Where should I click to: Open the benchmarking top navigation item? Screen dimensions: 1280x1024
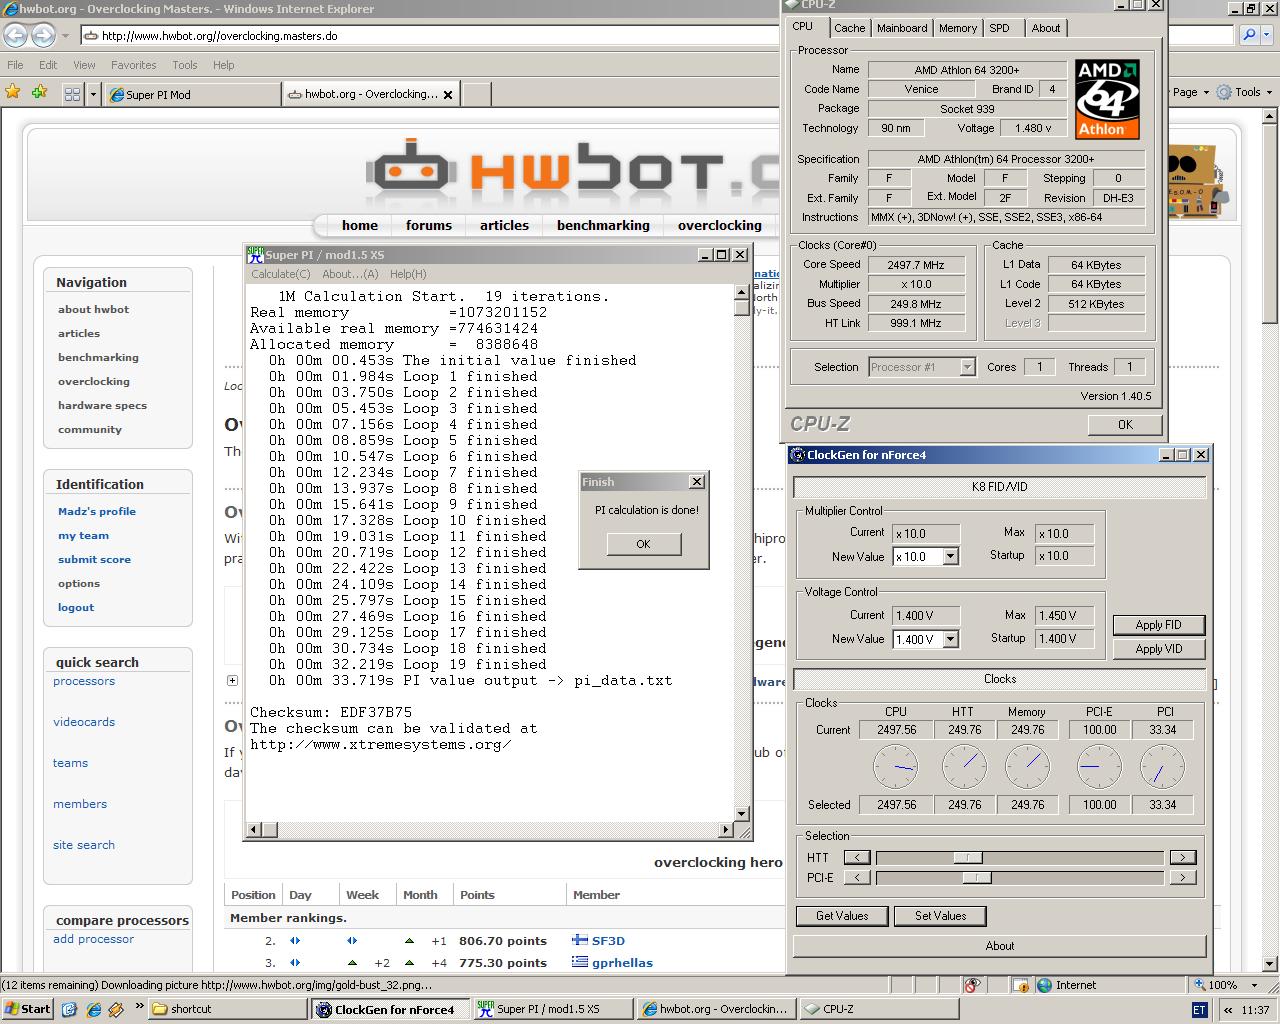click(603, 225)
